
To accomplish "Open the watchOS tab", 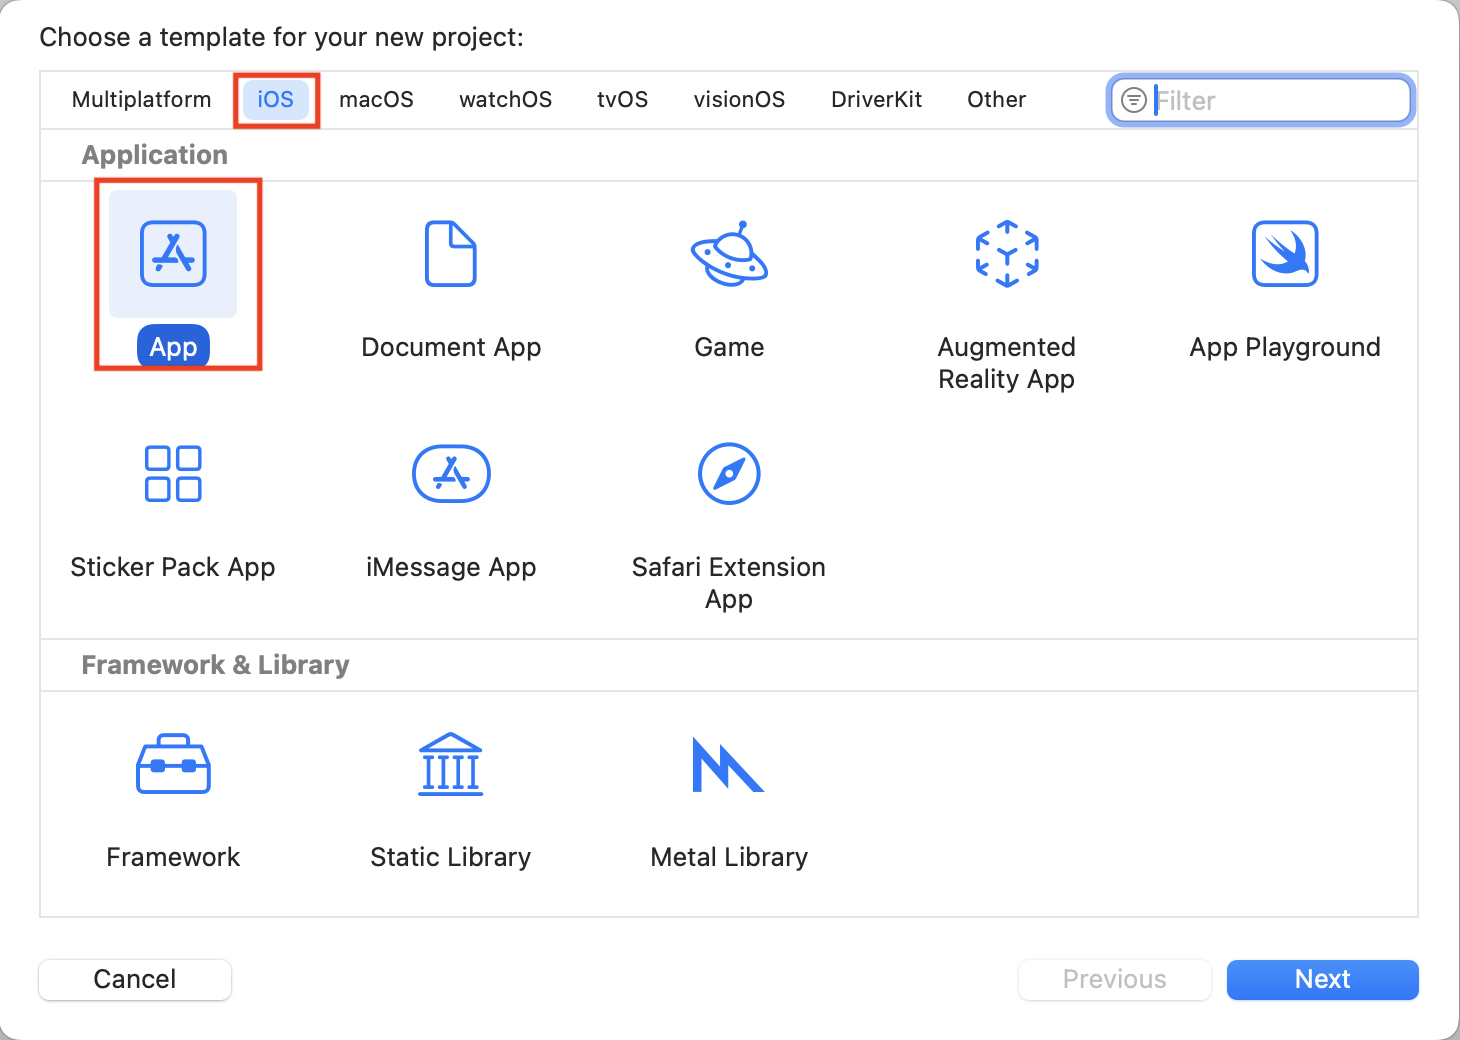I will click(506, 100).
